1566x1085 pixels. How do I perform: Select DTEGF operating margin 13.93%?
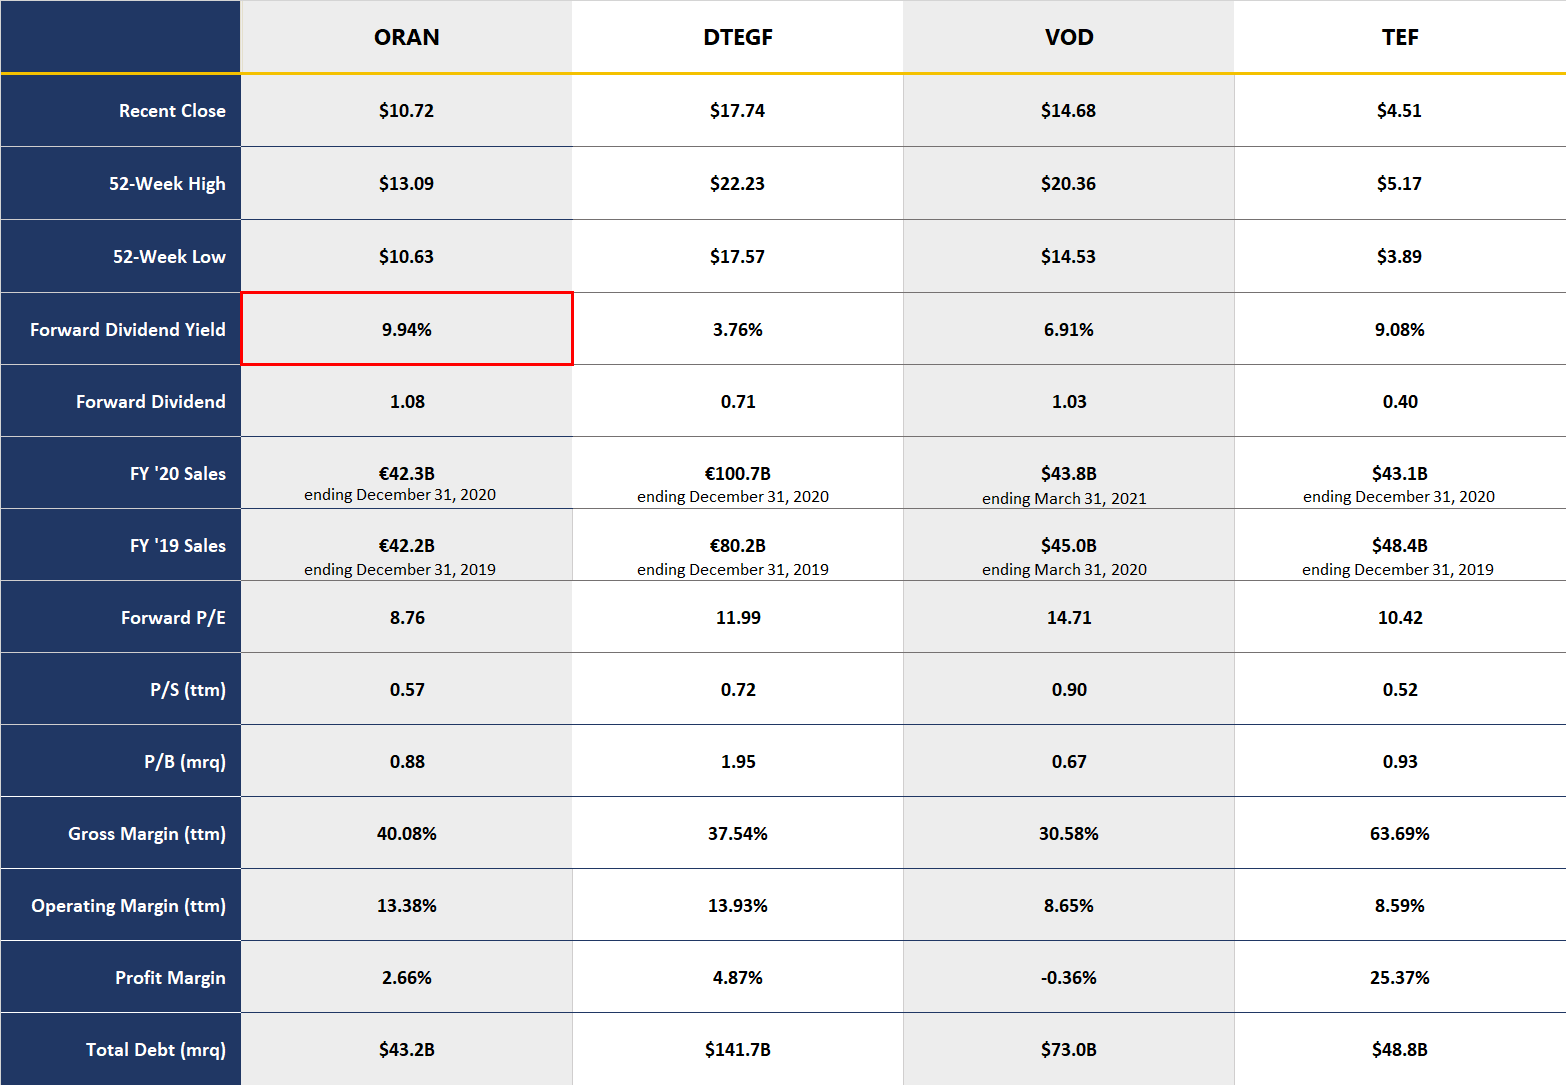click(x=738, y=906)
